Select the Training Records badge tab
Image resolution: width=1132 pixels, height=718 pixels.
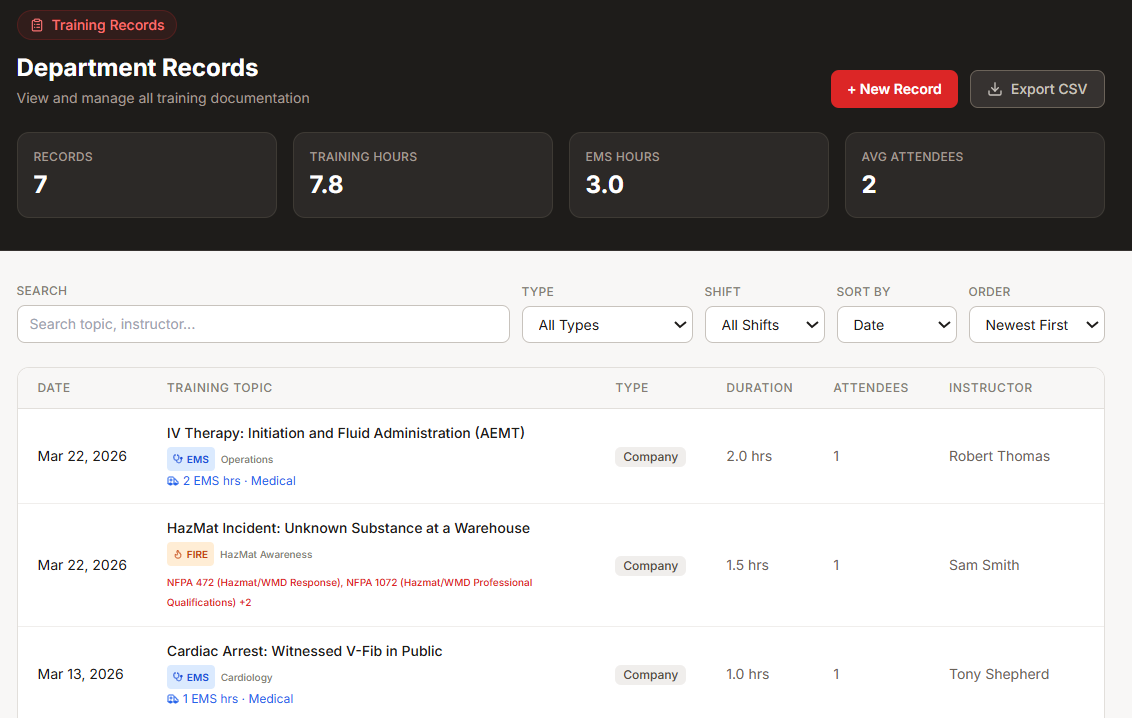point(97,25)
